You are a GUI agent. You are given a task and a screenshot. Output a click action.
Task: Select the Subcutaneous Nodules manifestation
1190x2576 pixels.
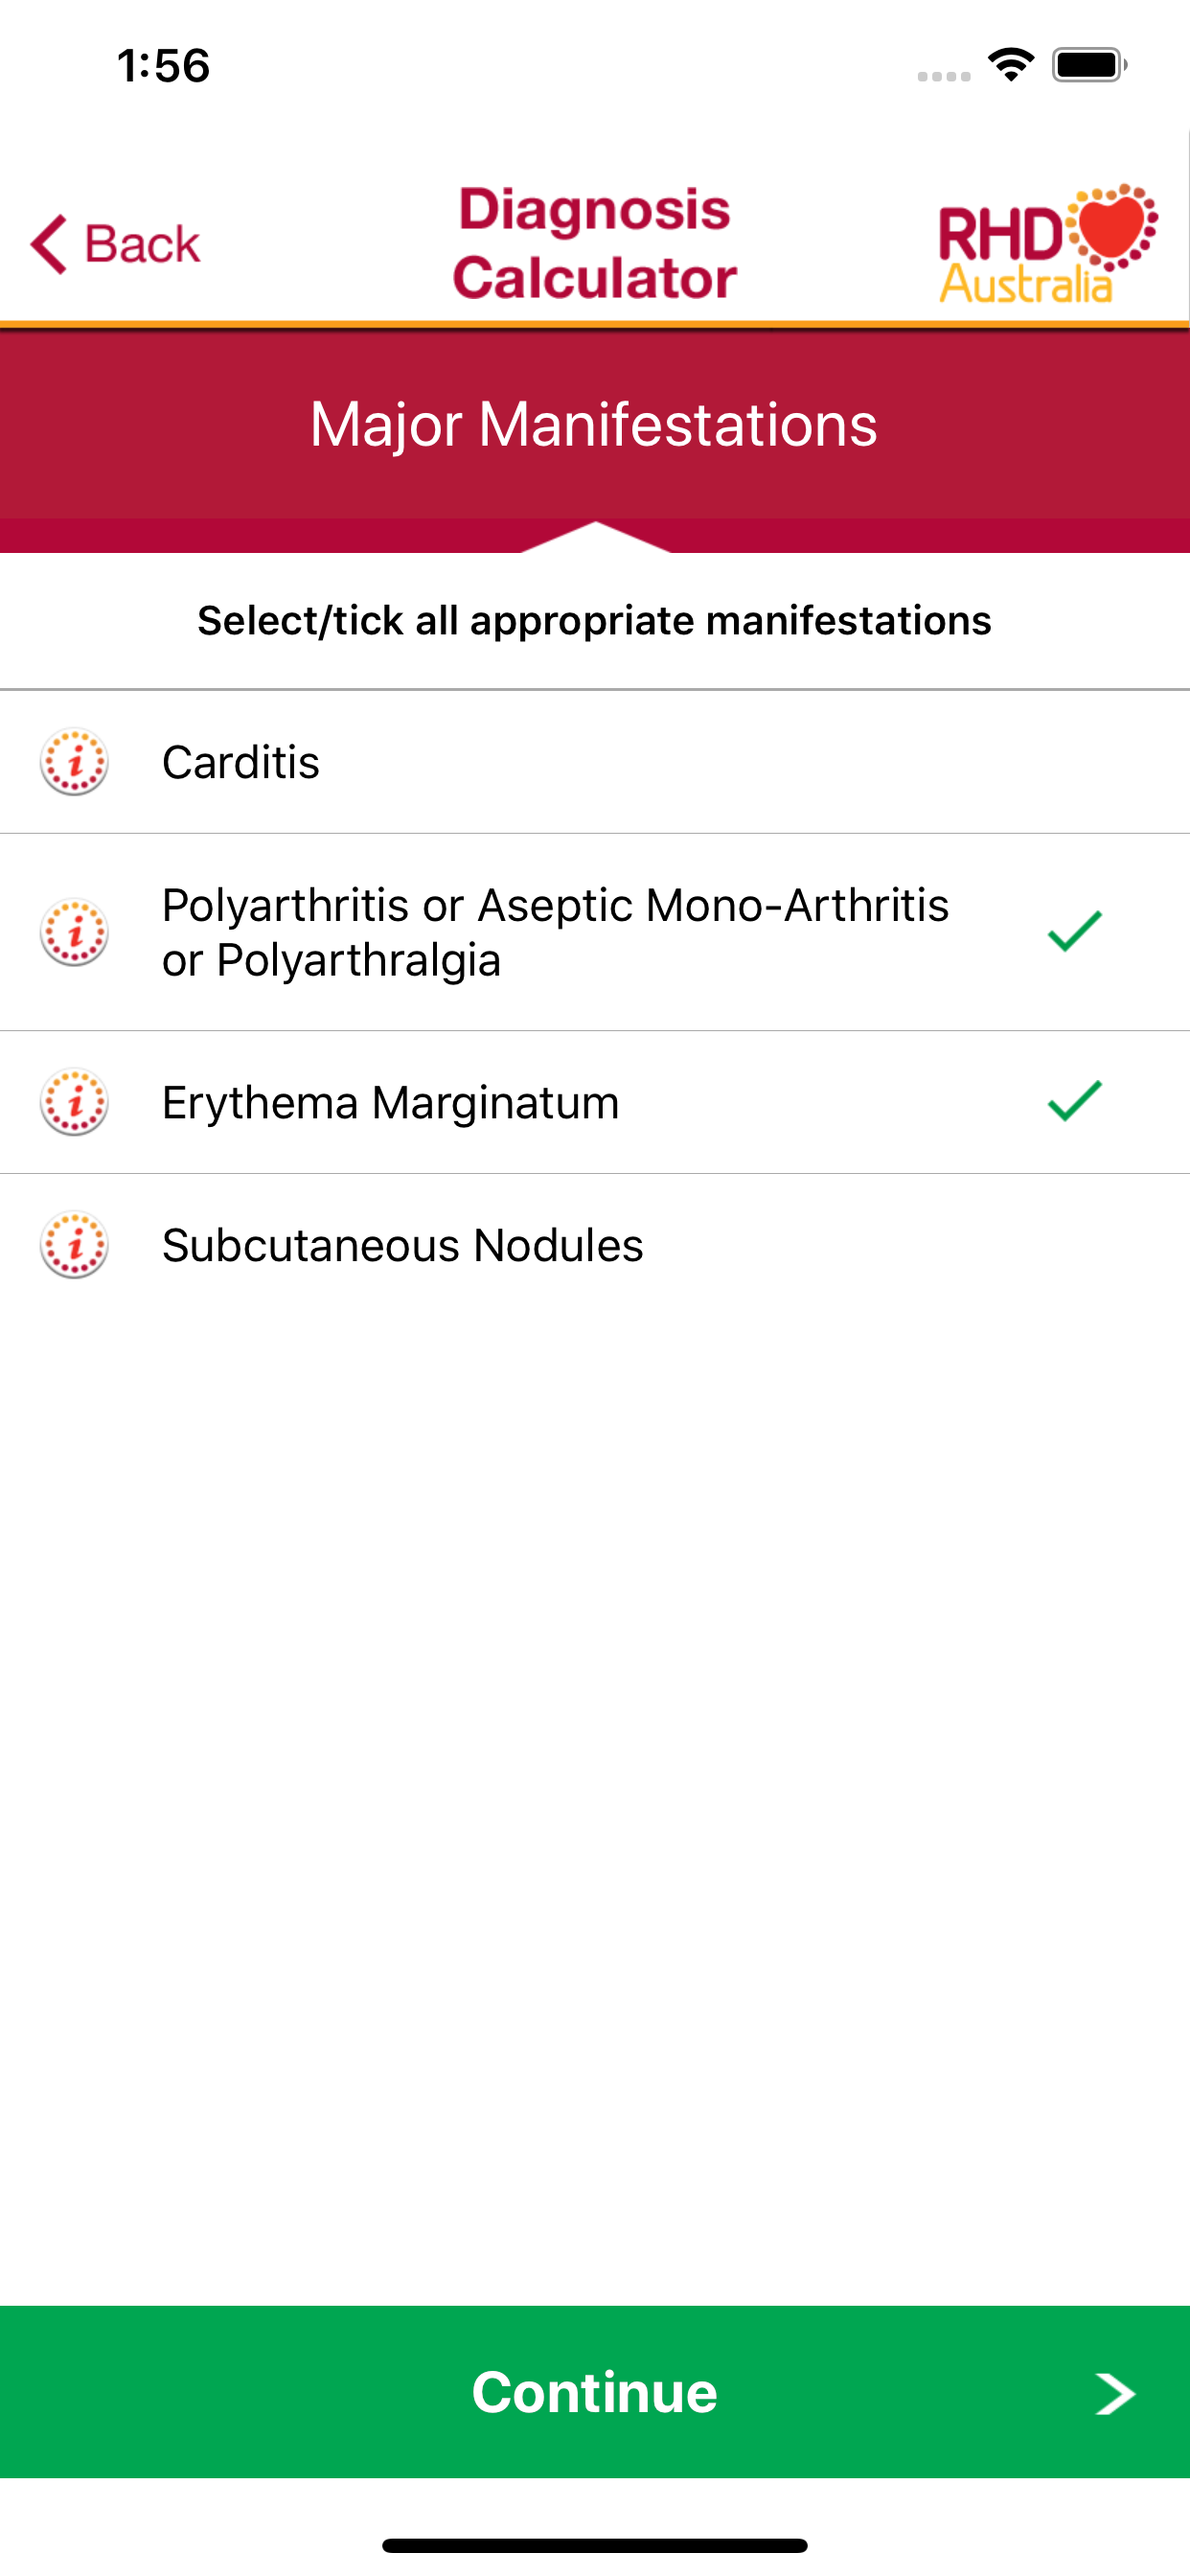point(402,1245)
